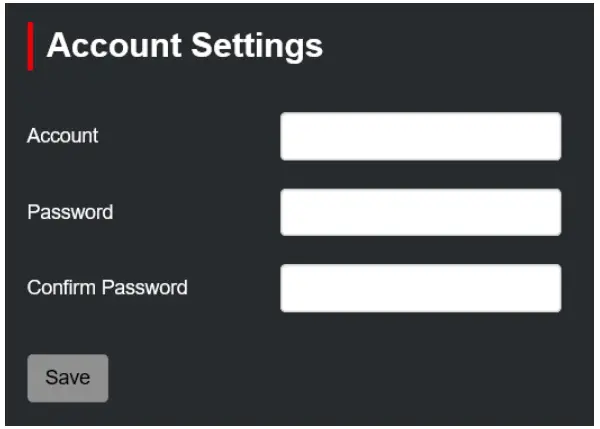Click the Password label text
Viewport: 600px width, 429px height.
point(70,212)
